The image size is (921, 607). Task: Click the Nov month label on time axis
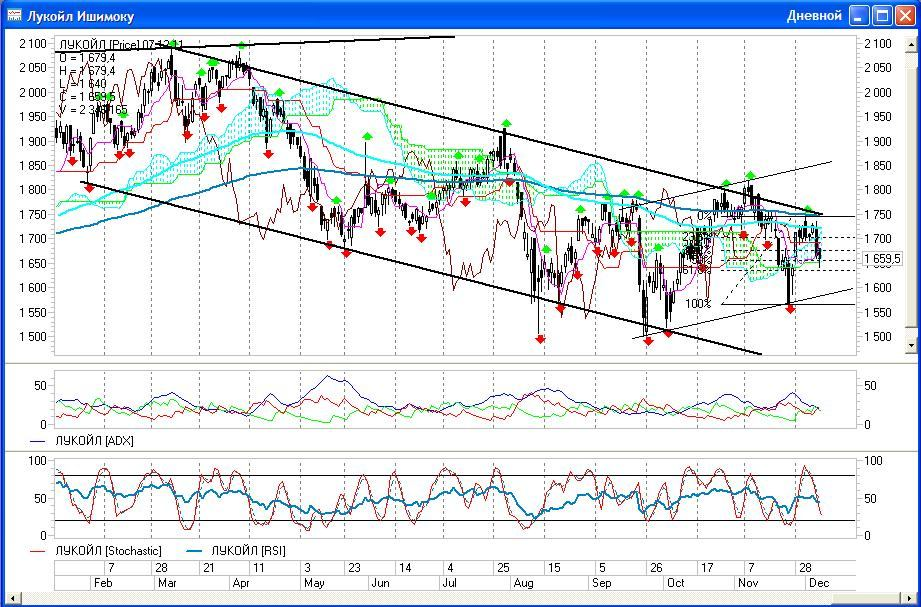click(x=748, y=583)
